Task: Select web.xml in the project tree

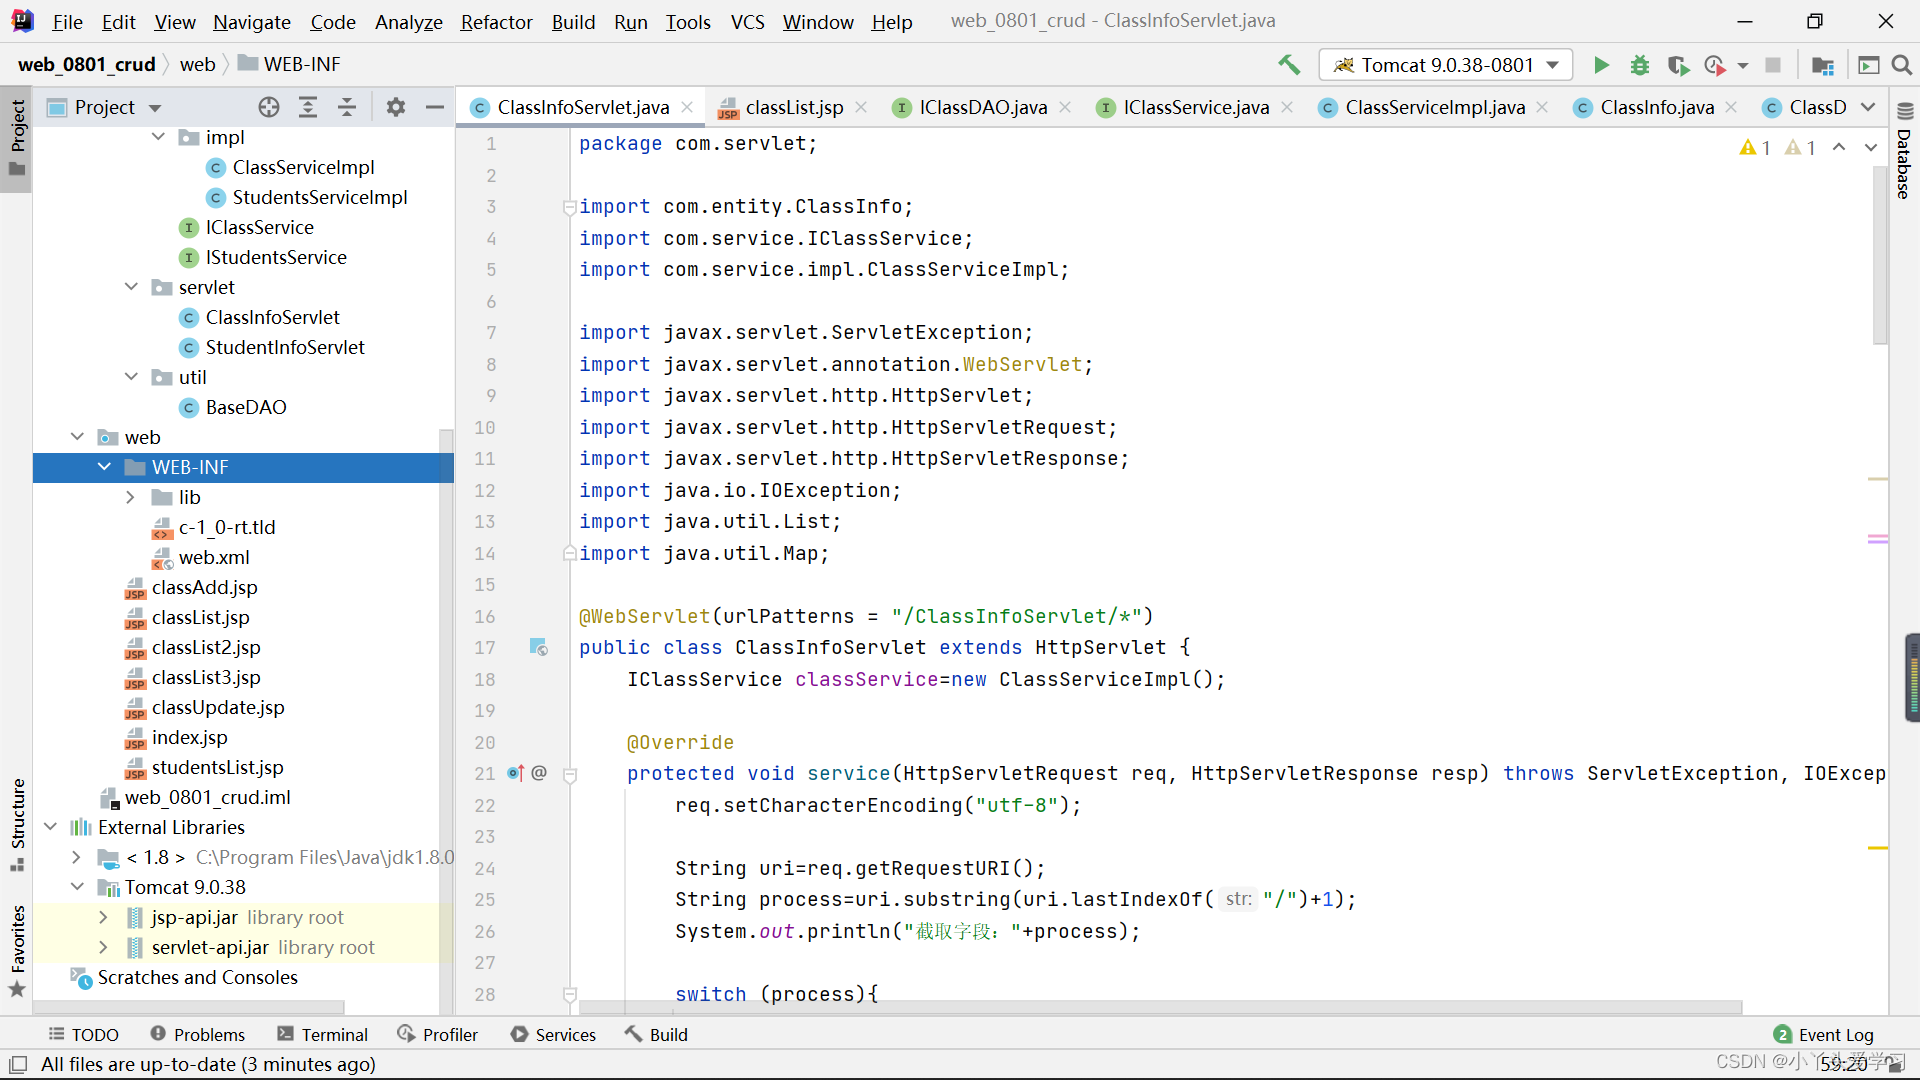Action: click(x=214, y=557)
